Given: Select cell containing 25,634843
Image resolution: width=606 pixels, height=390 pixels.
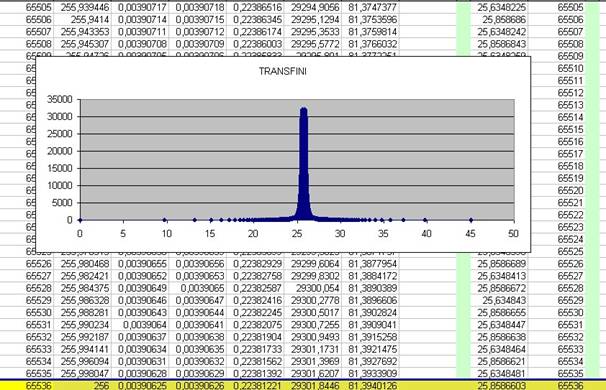Looking at the screenshot, I should click(499, 300).
